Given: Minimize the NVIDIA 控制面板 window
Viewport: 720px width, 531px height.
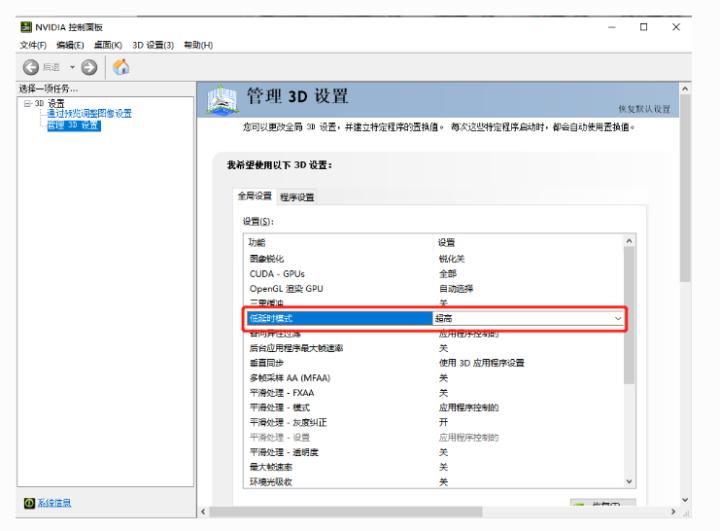Looking at the screenshot, I should click(x=612, y=27).
